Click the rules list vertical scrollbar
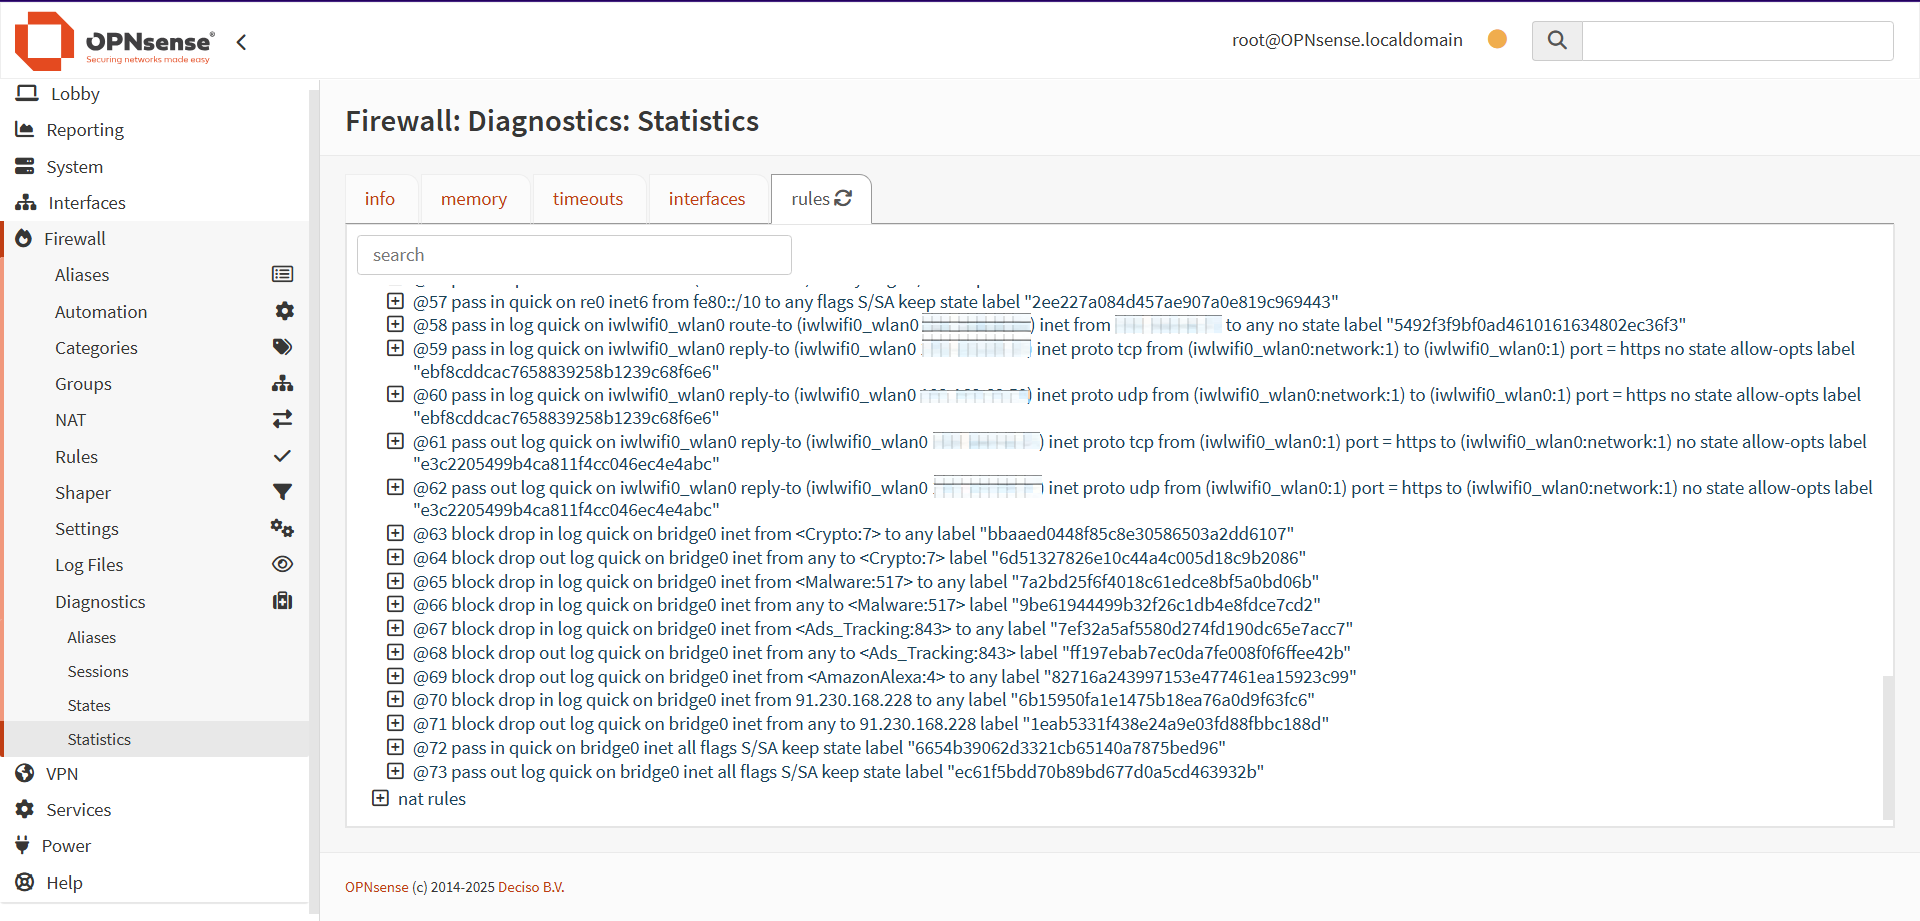The width and height of the screenshot is (1920, 921). 1888,748
